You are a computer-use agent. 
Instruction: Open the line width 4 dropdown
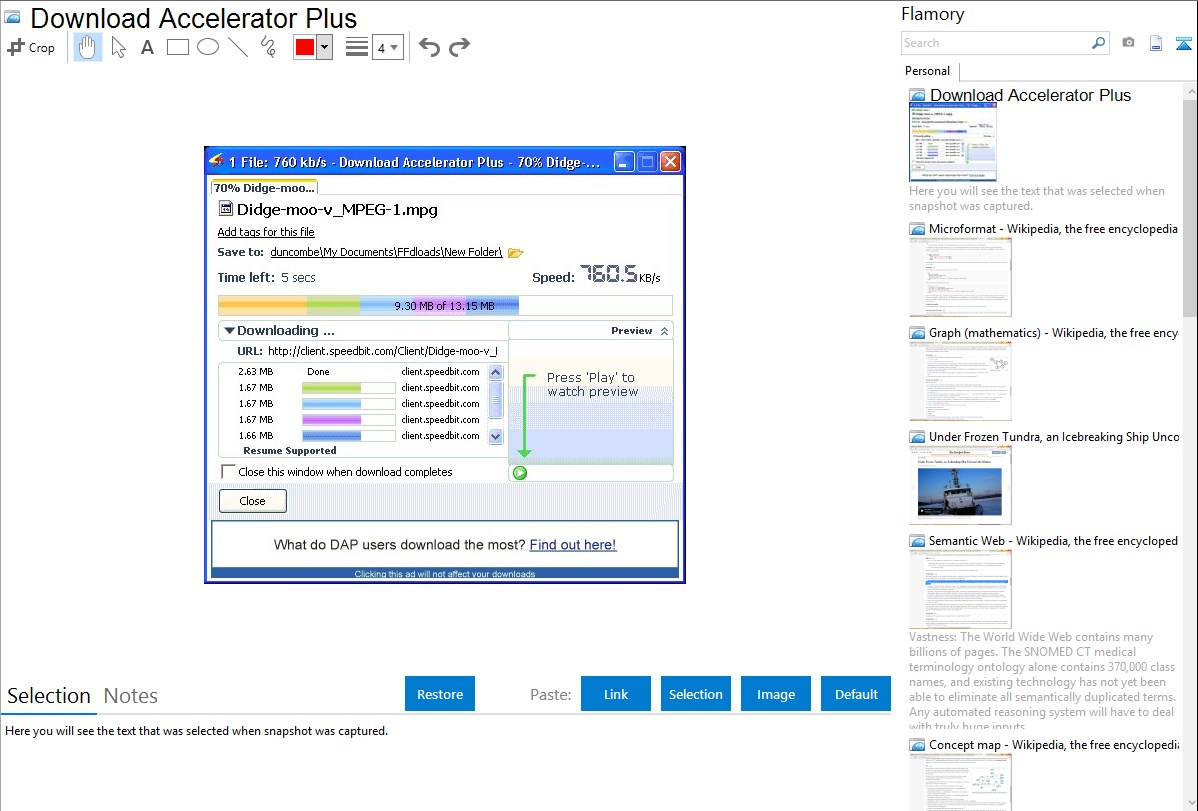click(x=388, y=47)
